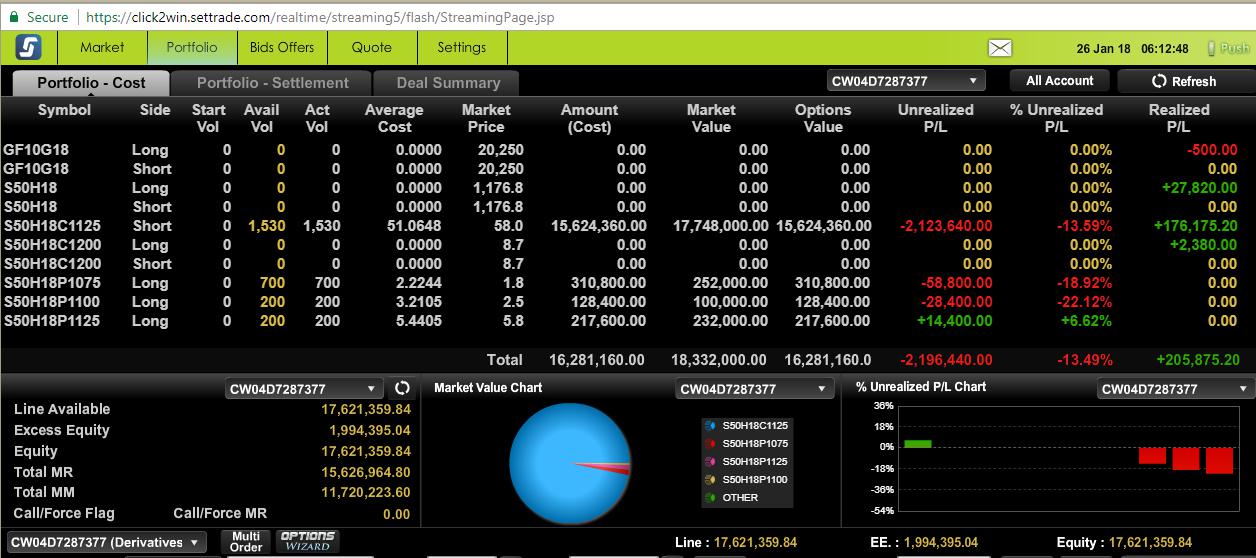The image size is (1256, 558).
Task: Click amount cost 15,624,360.00 in S50H18C1125 row
Action: click(x=599, y=226)
